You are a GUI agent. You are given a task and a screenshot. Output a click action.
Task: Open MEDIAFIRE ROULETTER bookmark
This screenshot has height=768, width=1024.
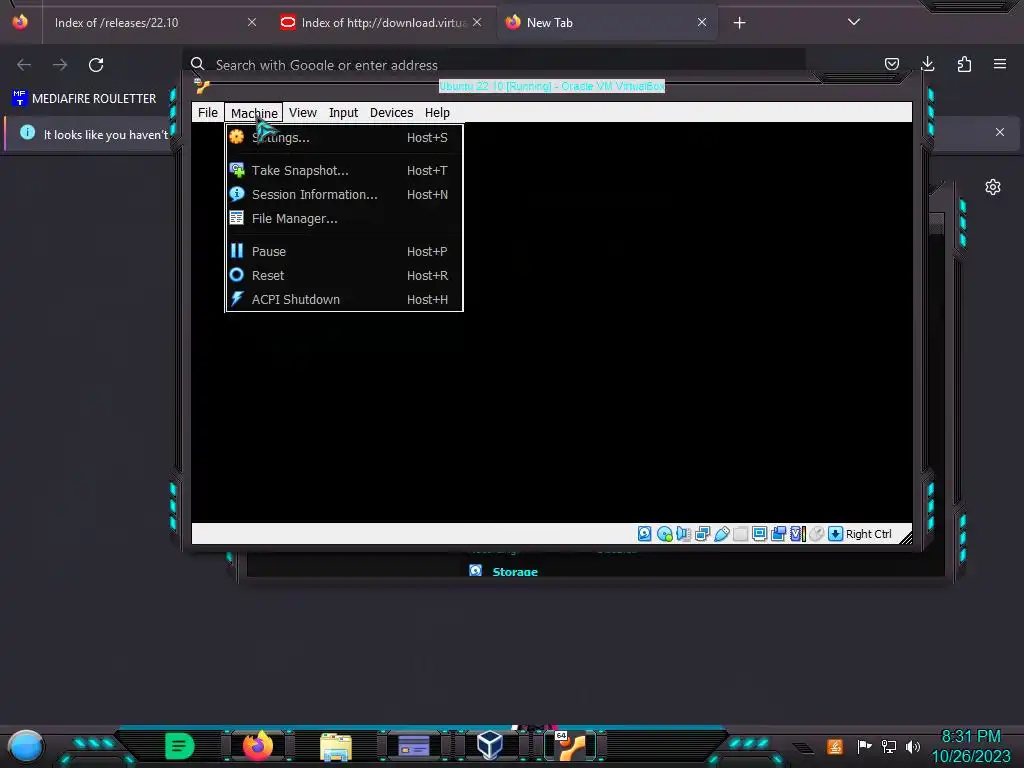point(85,99)
